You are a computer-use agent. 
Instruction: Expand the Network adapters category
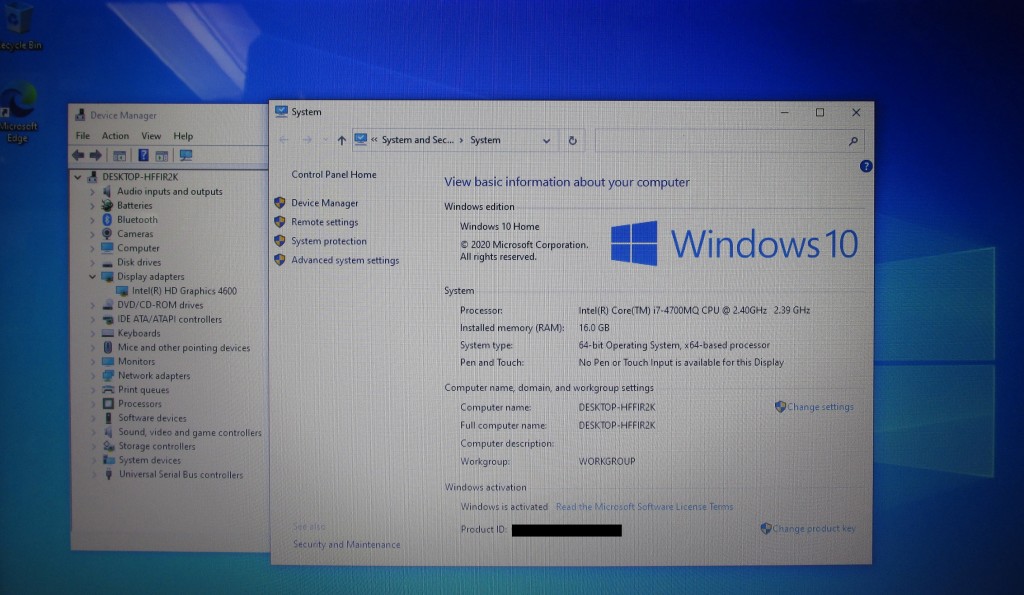(x=93, y=376)
